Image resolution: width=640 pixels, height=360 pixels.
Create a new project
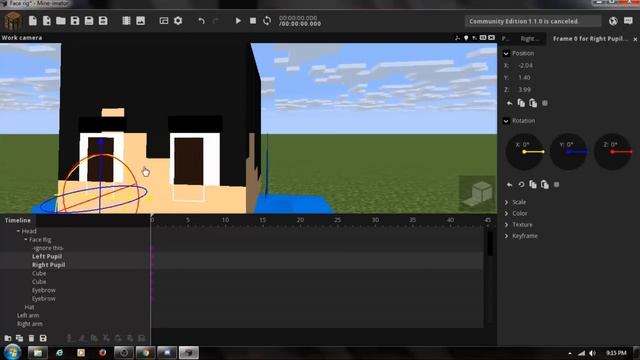[x=33, y=21]
